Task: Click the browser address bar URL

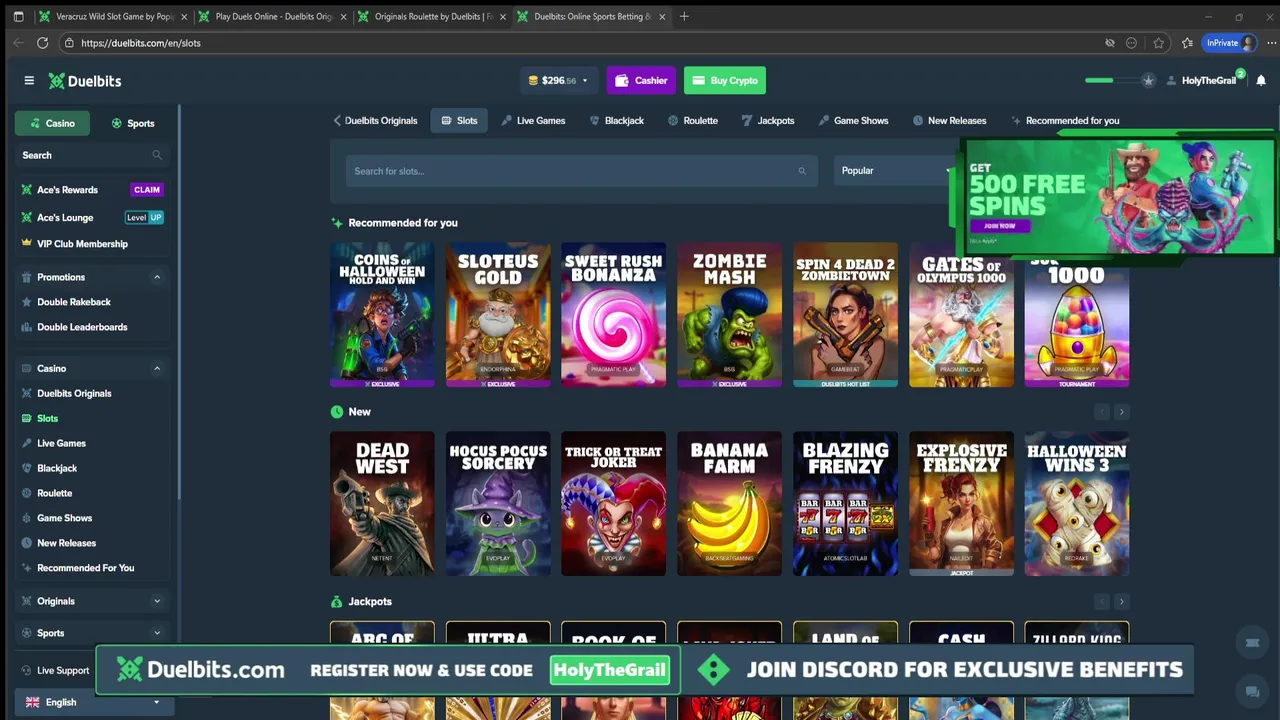Action: tap(141, 43)
